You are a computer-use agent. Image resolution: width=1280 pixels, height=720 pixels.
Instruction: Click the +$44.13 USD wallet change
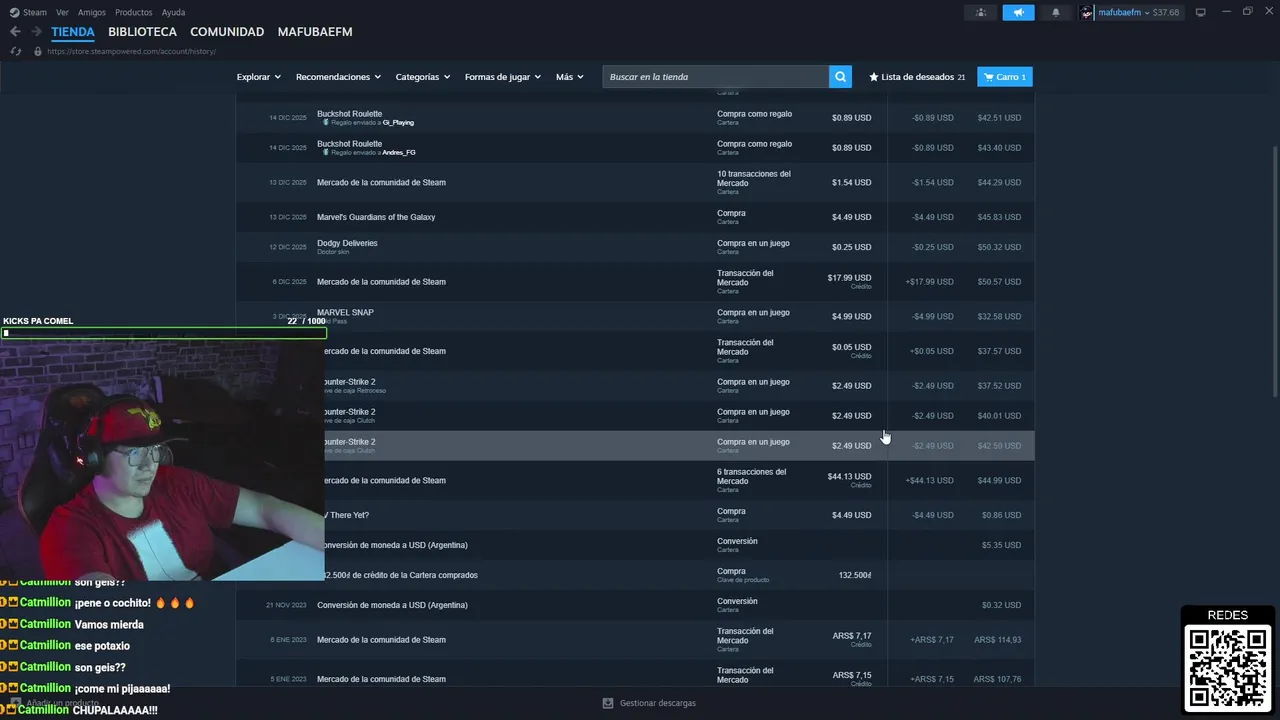click(x=929, y=481)
